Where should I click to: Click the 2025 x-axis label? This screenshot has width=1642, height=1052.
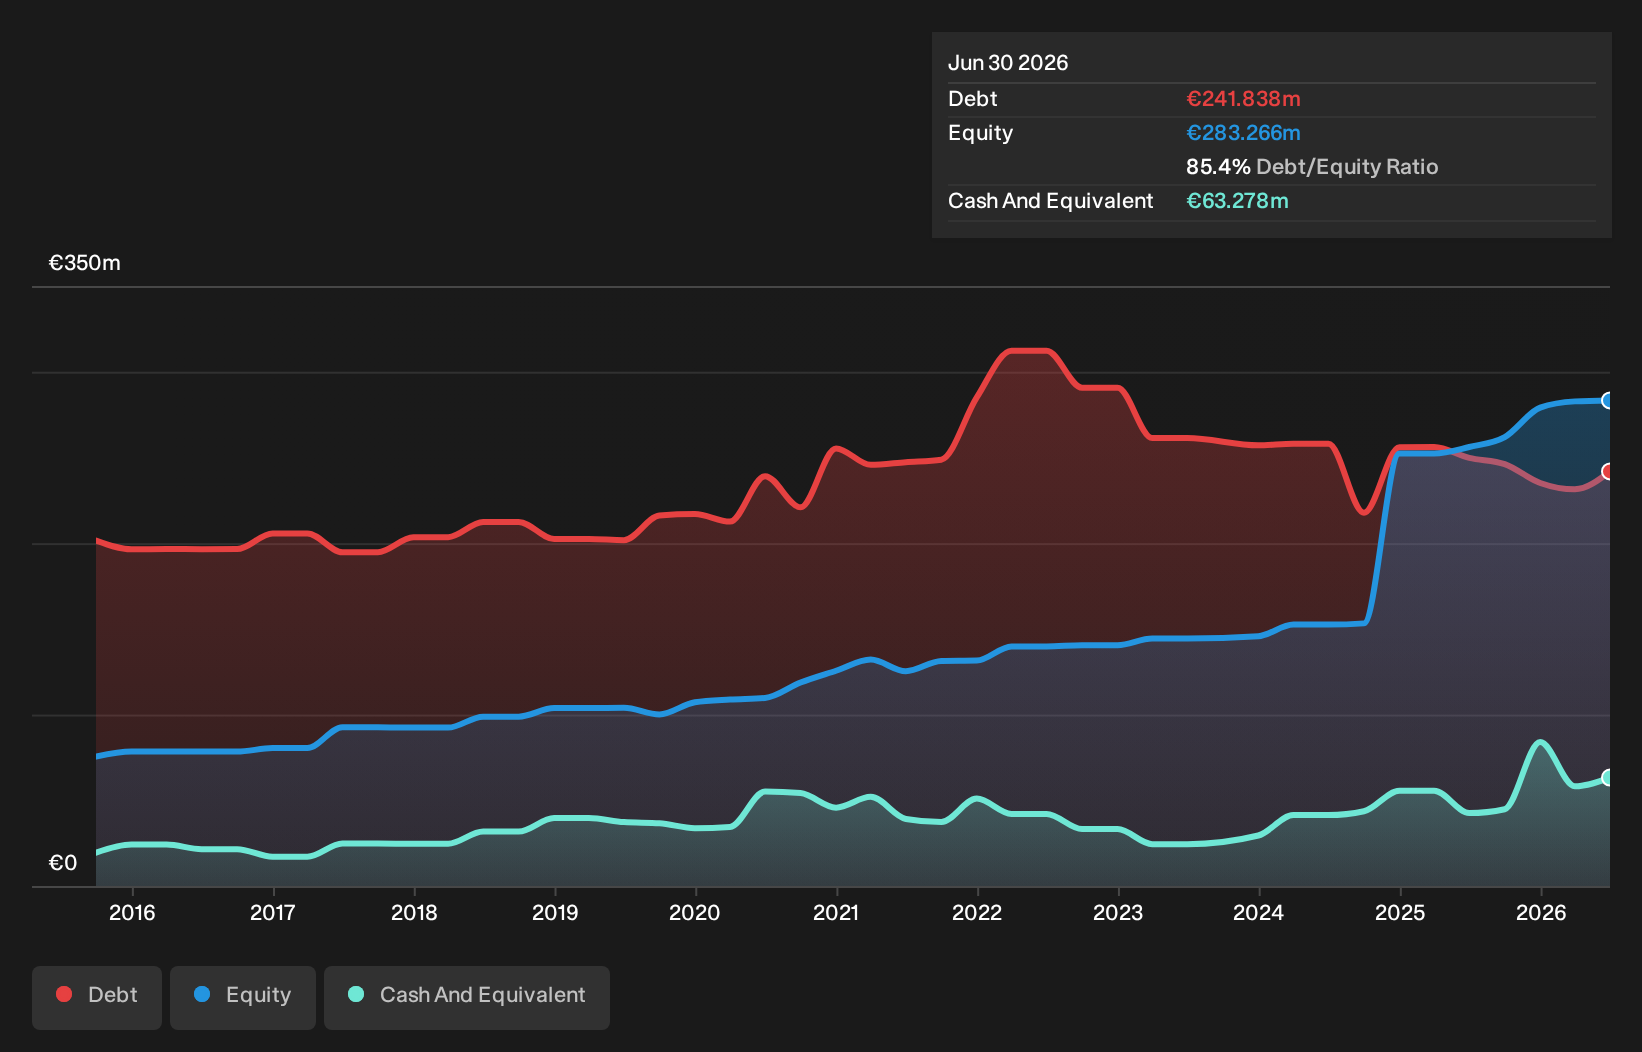(1400, 912)
